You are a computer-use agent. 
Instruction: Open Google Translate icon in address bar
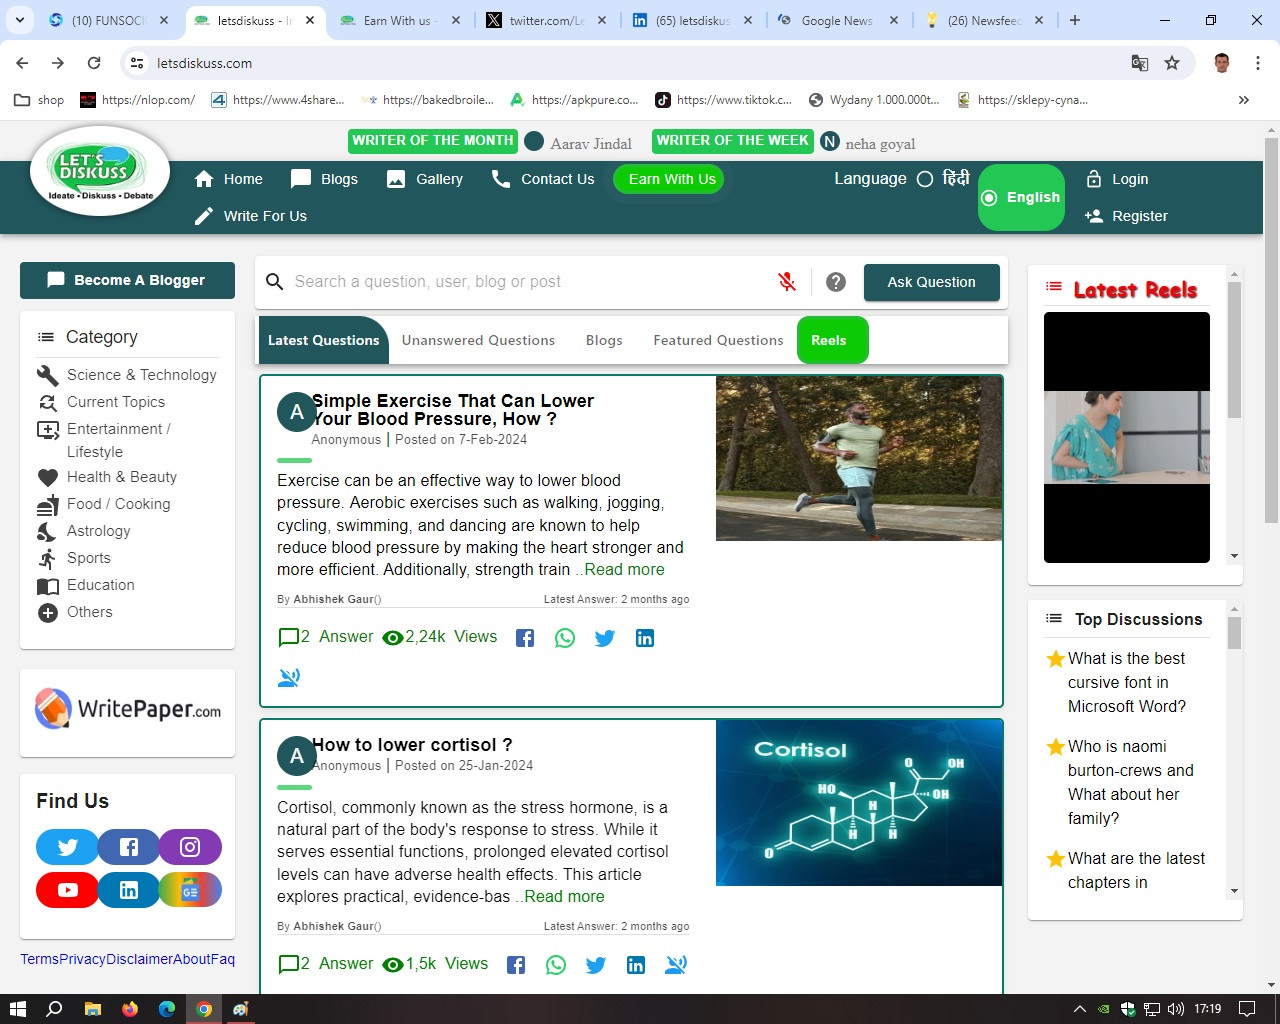click(x=1139, y=63)
